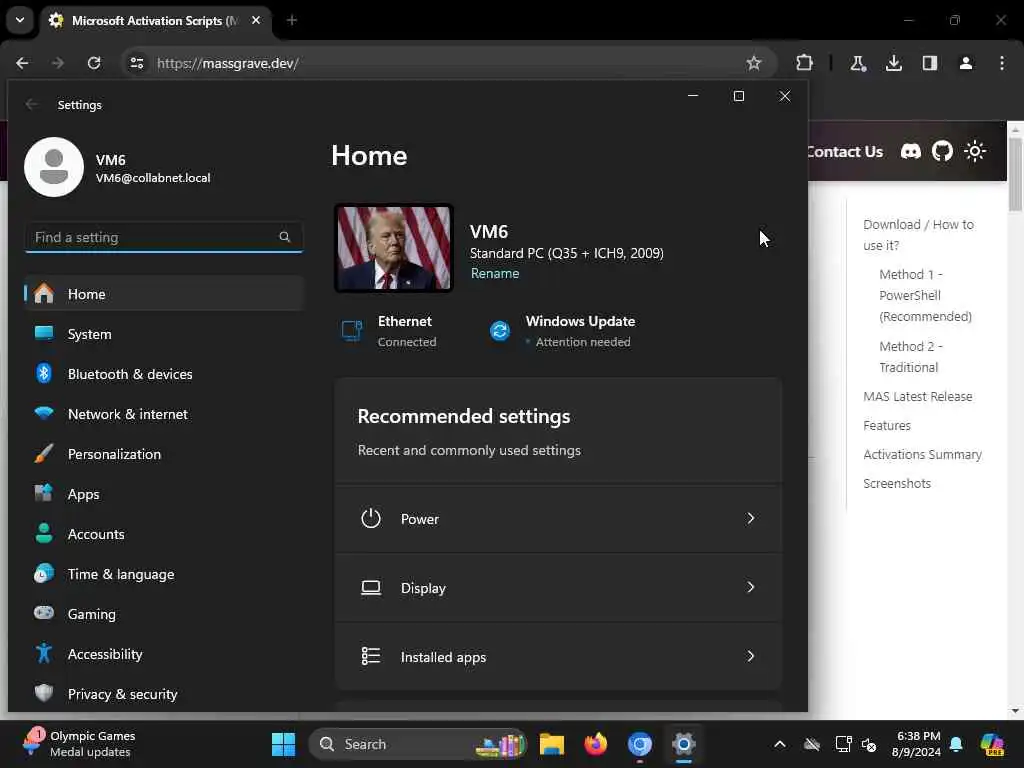
Task: Bookmark this page with the star icon
Action: (x=754, y=63)
